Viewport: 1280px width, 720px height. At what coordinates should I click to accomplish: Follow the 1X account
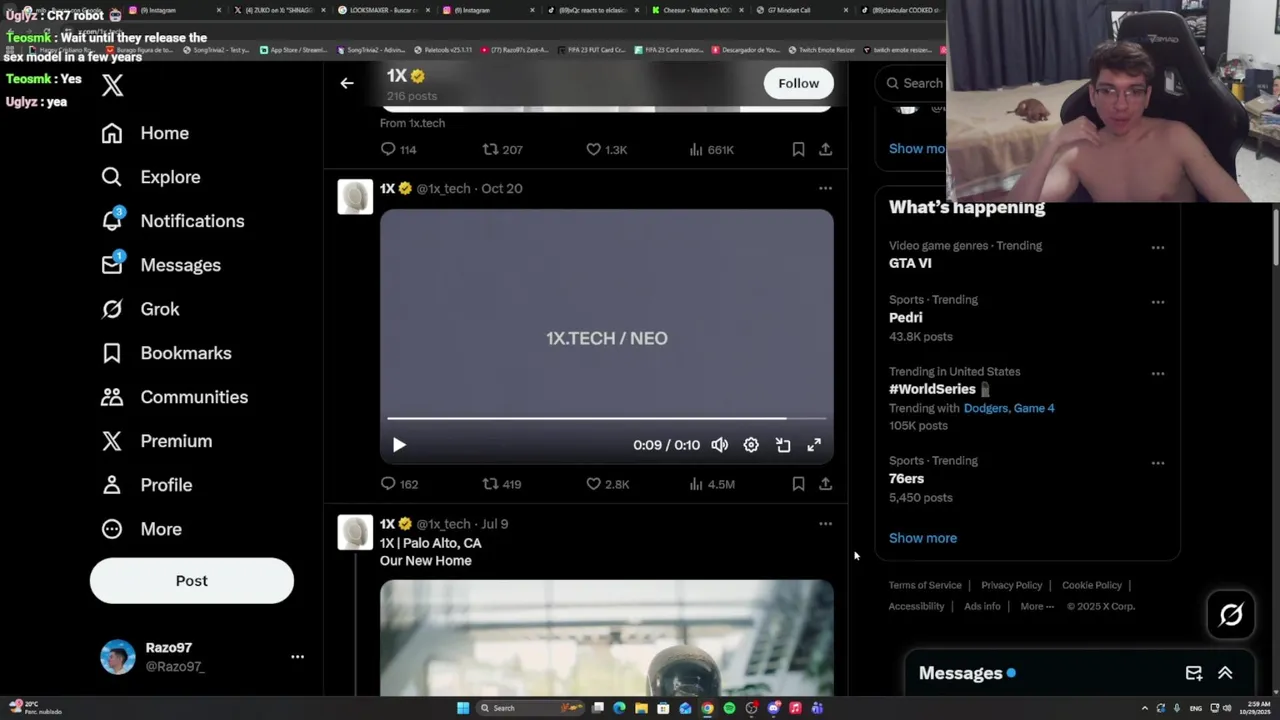[798, 83]
